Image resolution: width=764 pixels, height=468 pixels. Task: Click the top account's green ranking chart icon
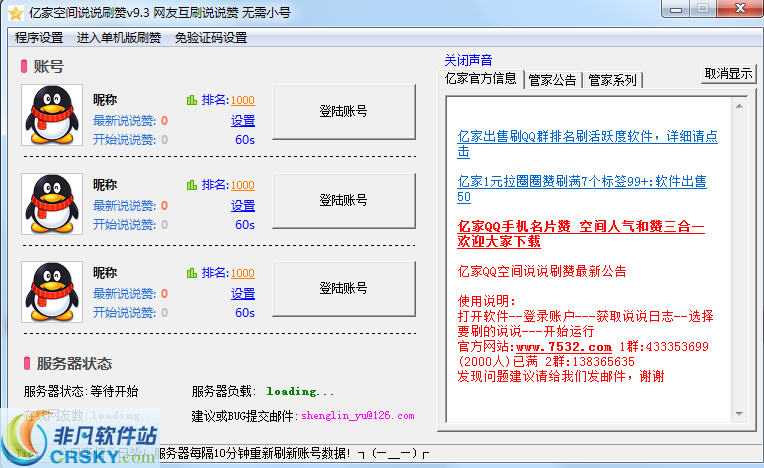tap(192, 100)
